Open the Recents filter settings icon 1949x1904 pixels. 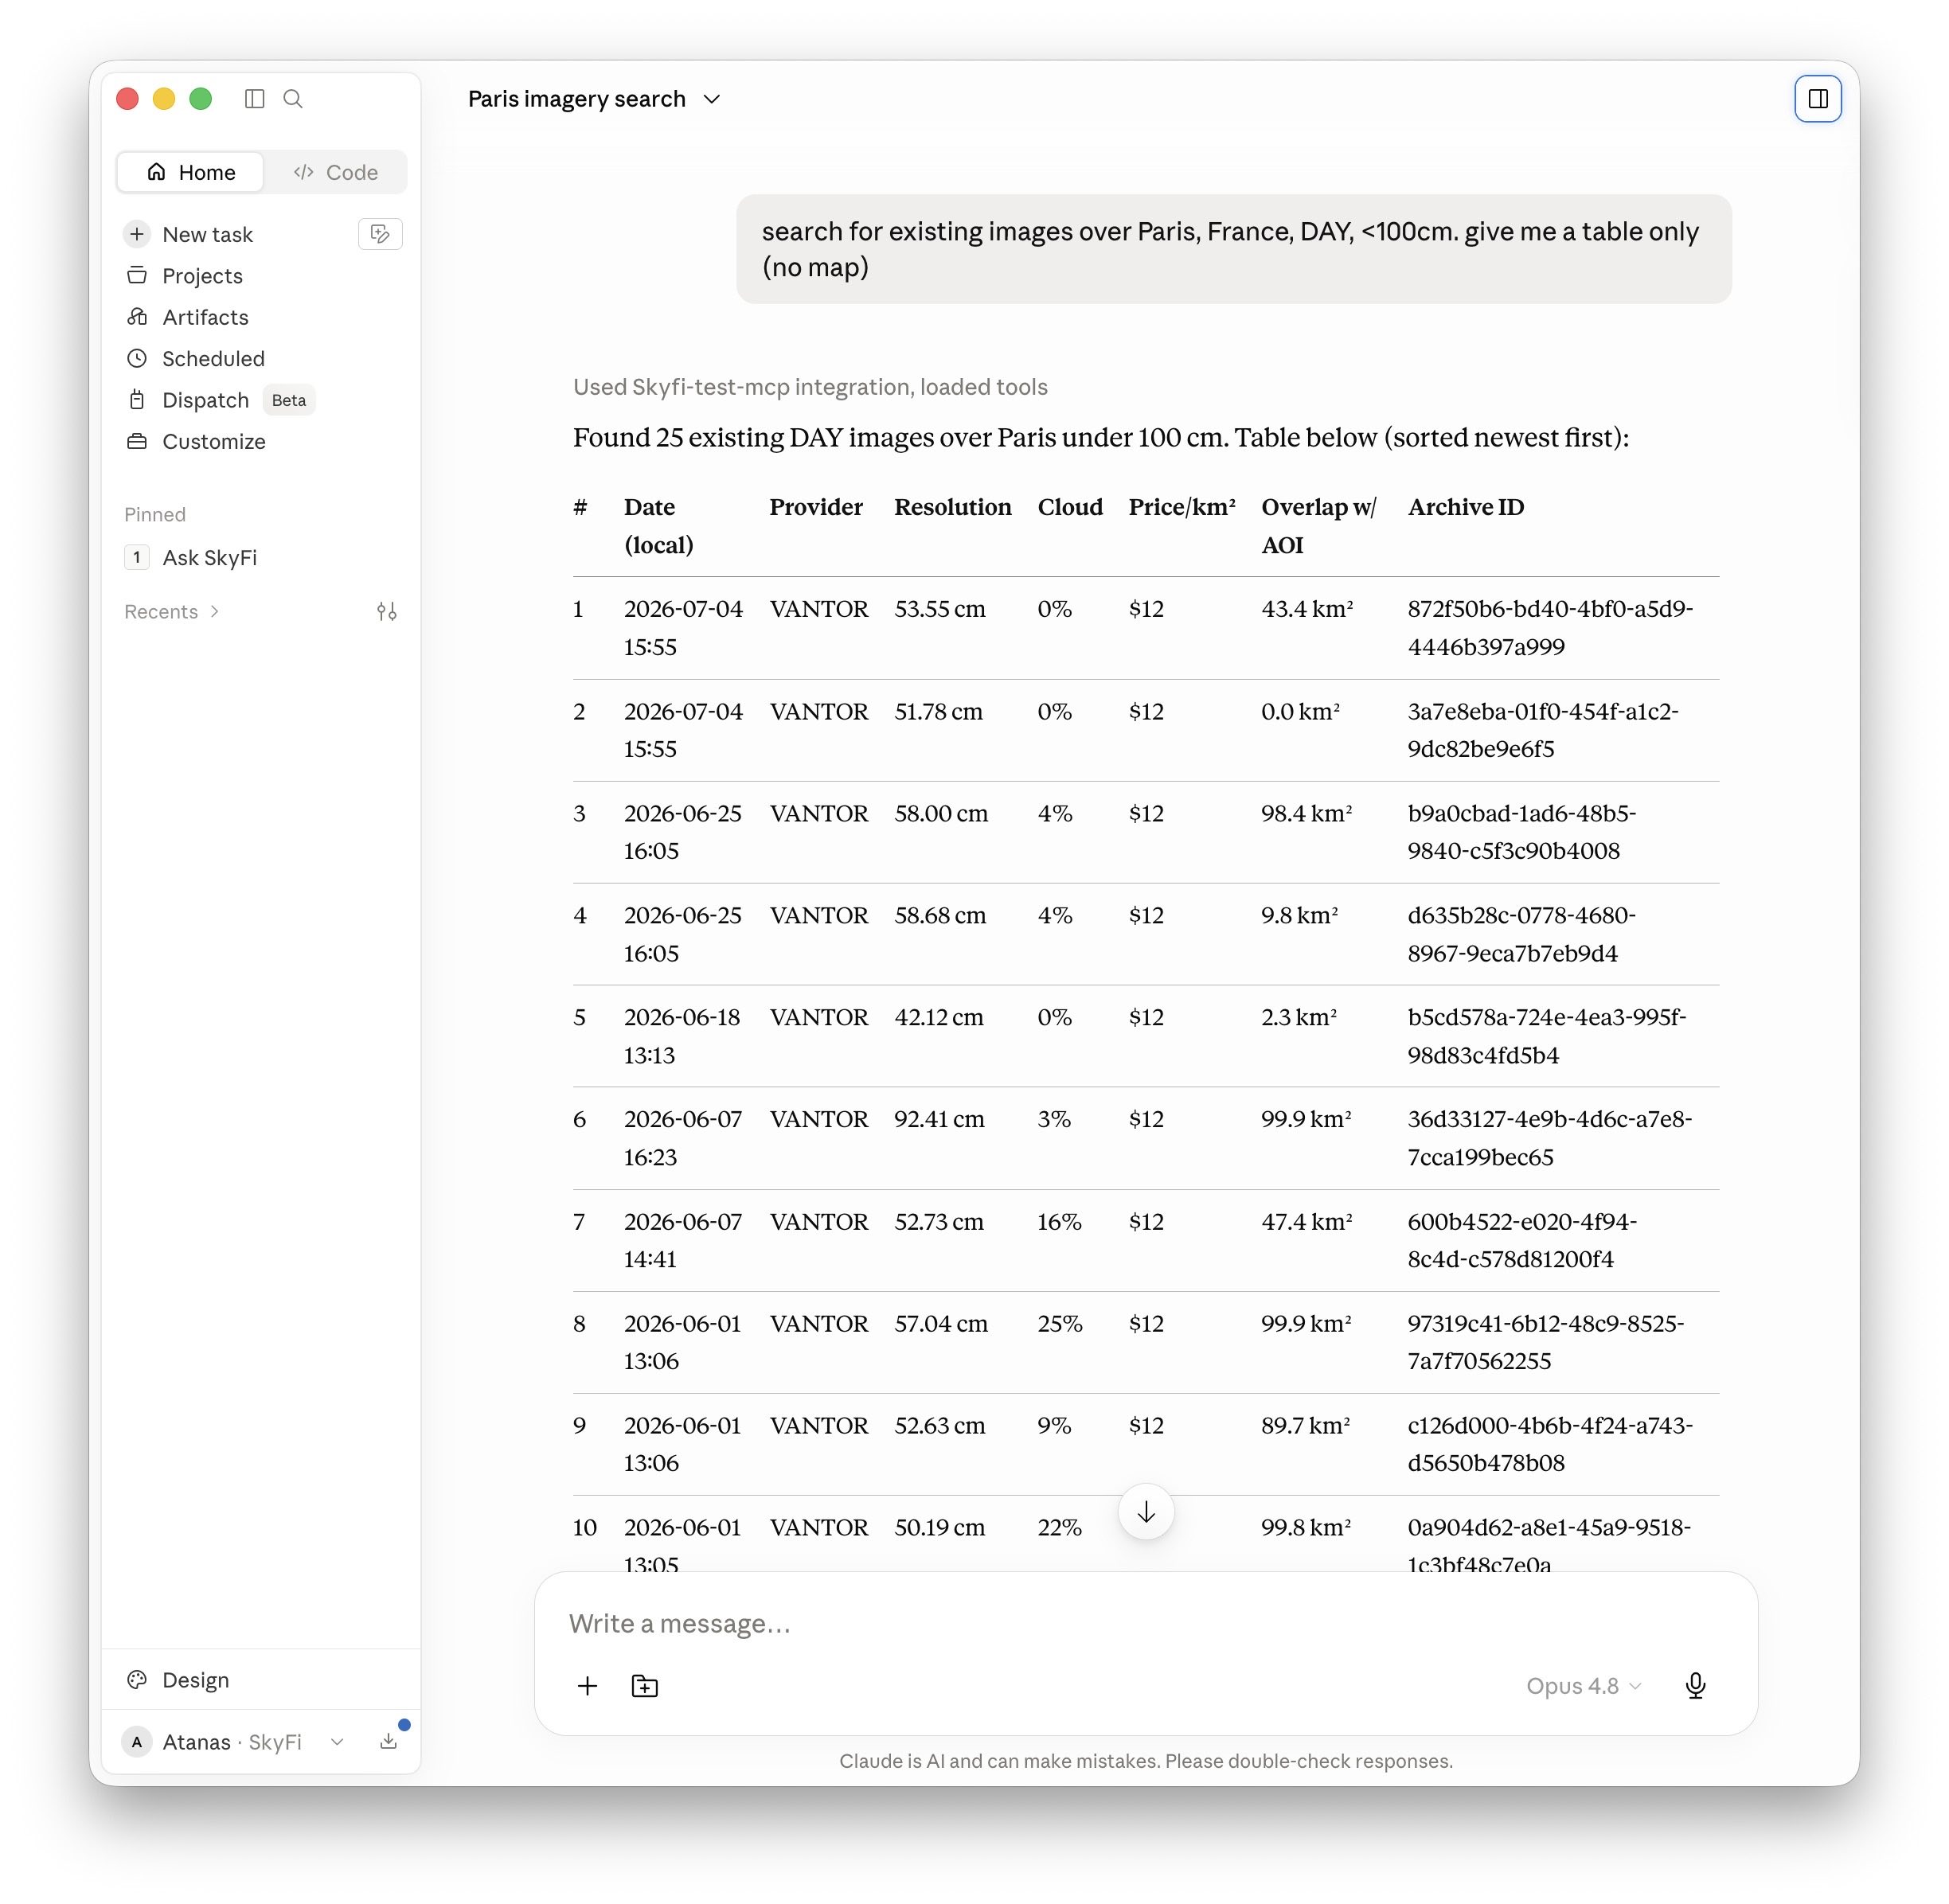click(387, 611)
